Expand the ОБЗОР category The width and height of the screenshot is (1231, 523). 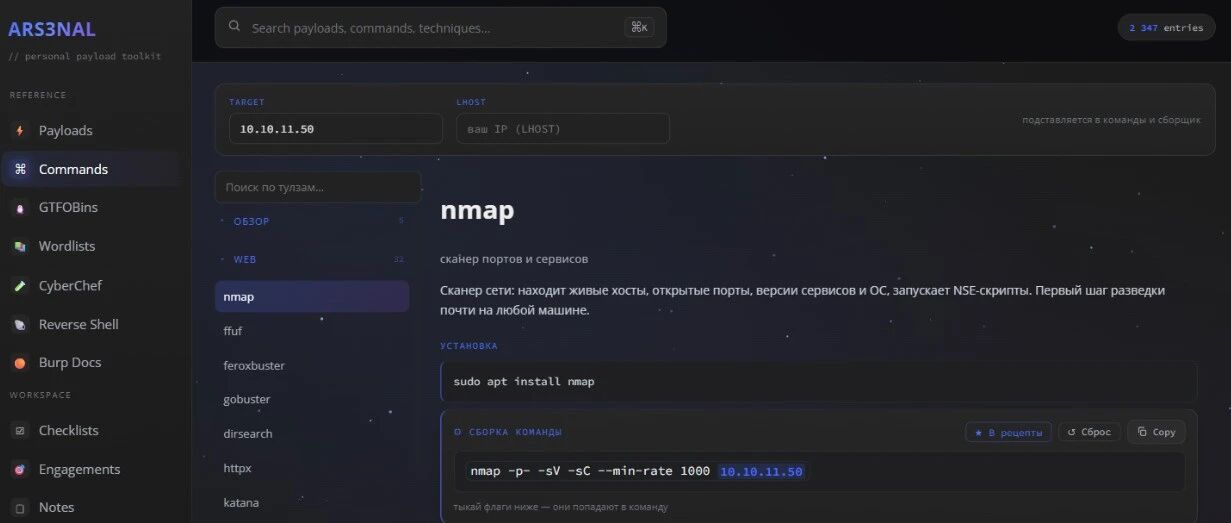click(x=312, y=221)
